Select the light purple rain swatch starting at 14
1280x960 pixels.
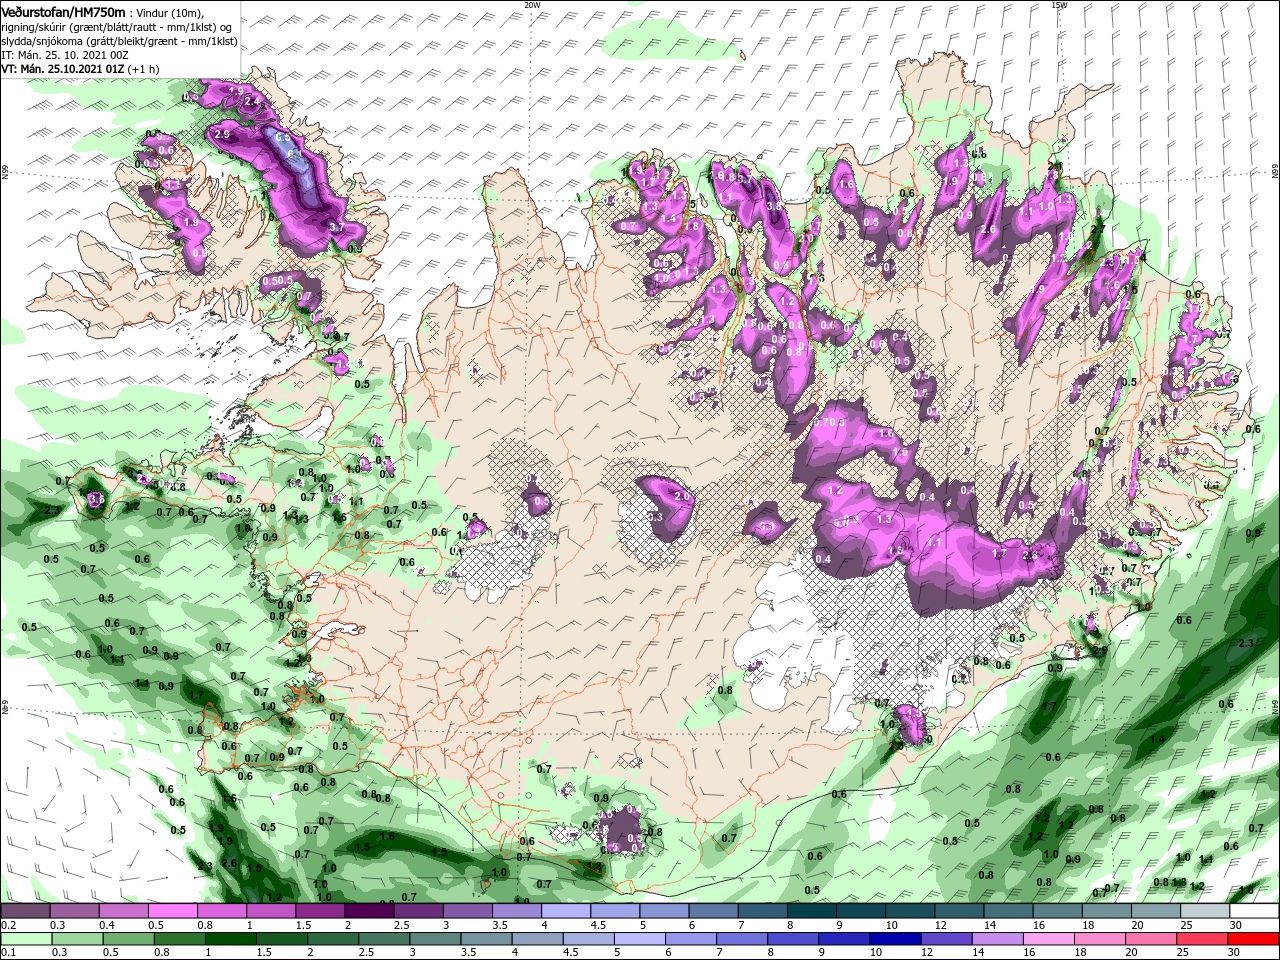(998, 939)
